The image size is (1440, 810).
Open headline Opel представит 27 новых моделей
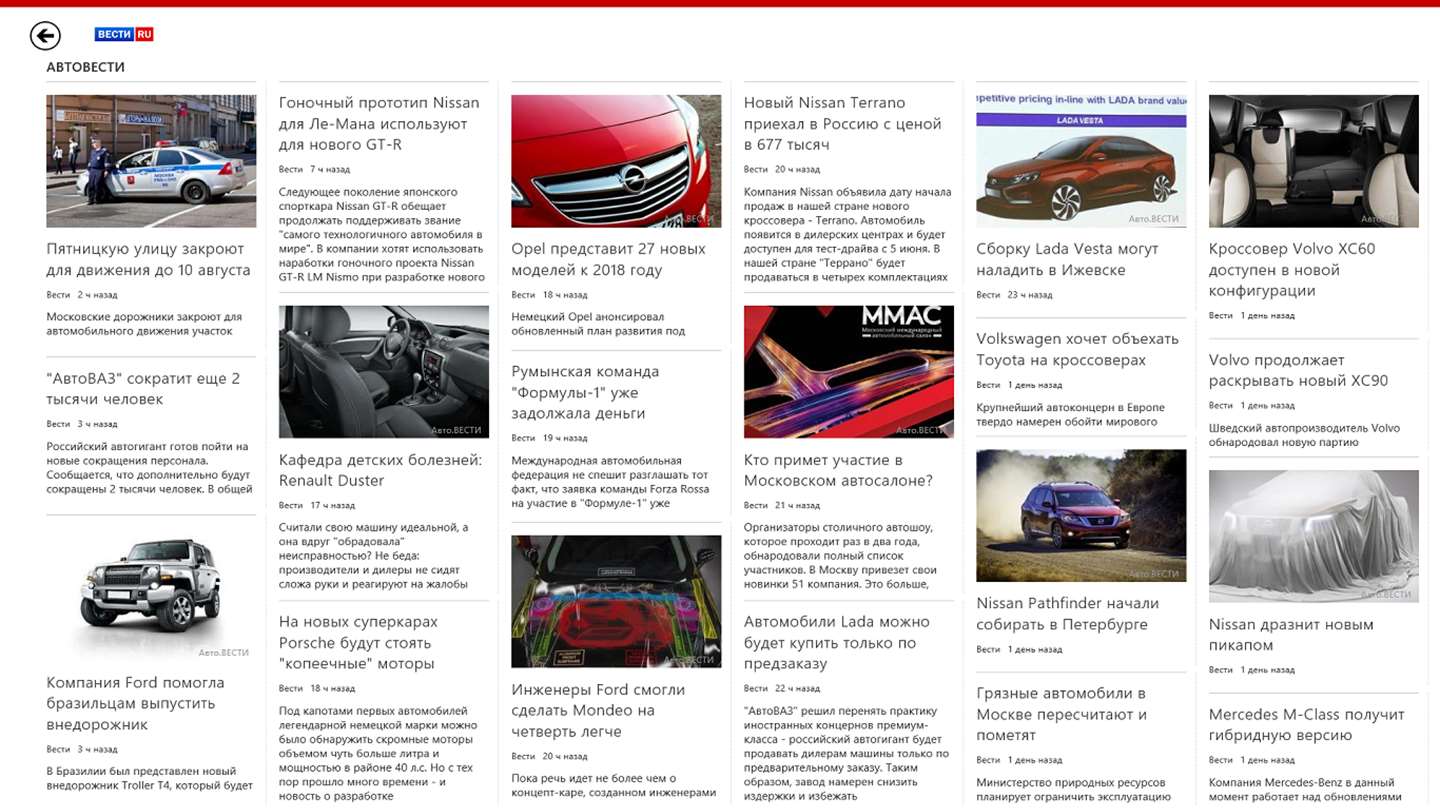tap(608, 259)
